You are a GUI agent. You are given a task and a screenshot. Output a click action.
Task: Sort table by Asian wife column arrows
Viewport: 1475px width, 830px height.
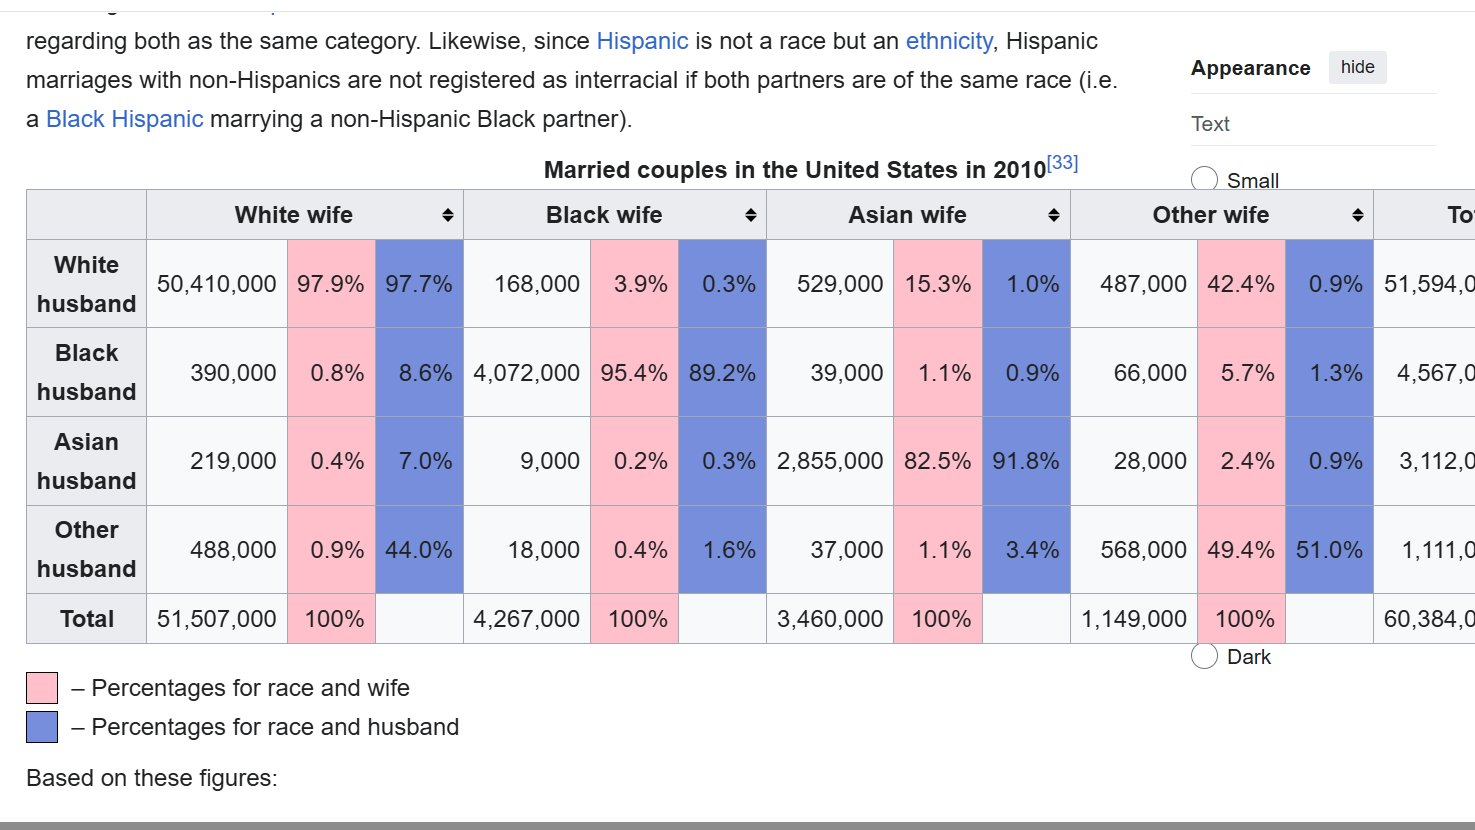1054,215
